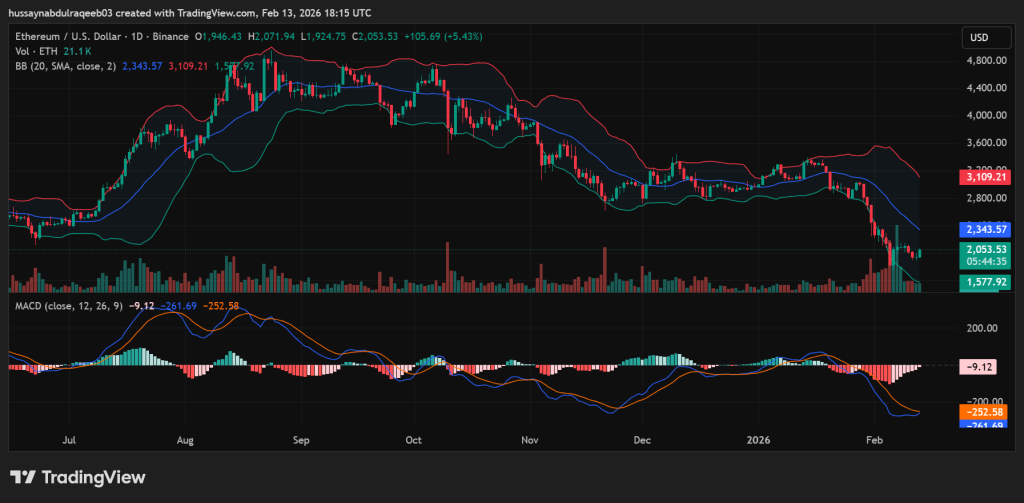
Task: Click the Vol · ETH volume legend
Action: [36, 51]
